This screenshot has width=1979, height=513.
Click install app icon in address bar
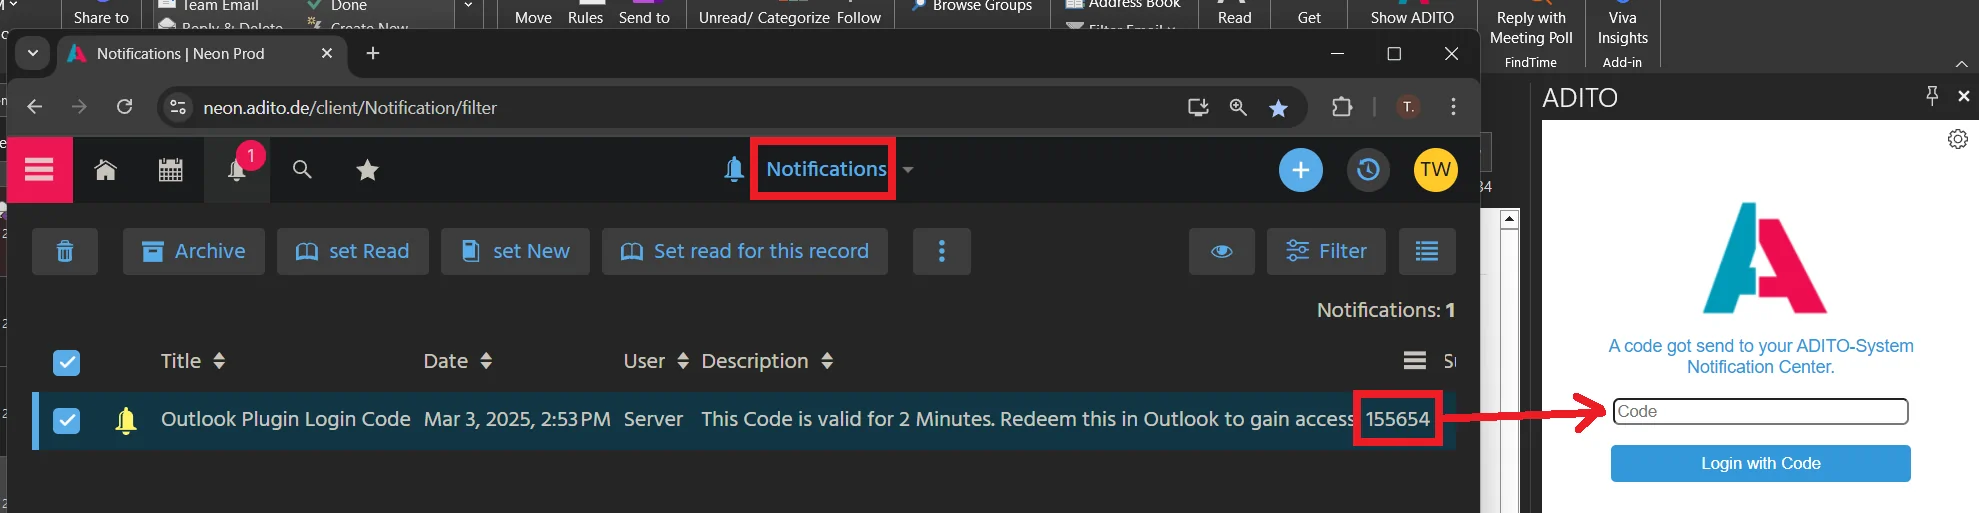click(x=1198, y=107)
